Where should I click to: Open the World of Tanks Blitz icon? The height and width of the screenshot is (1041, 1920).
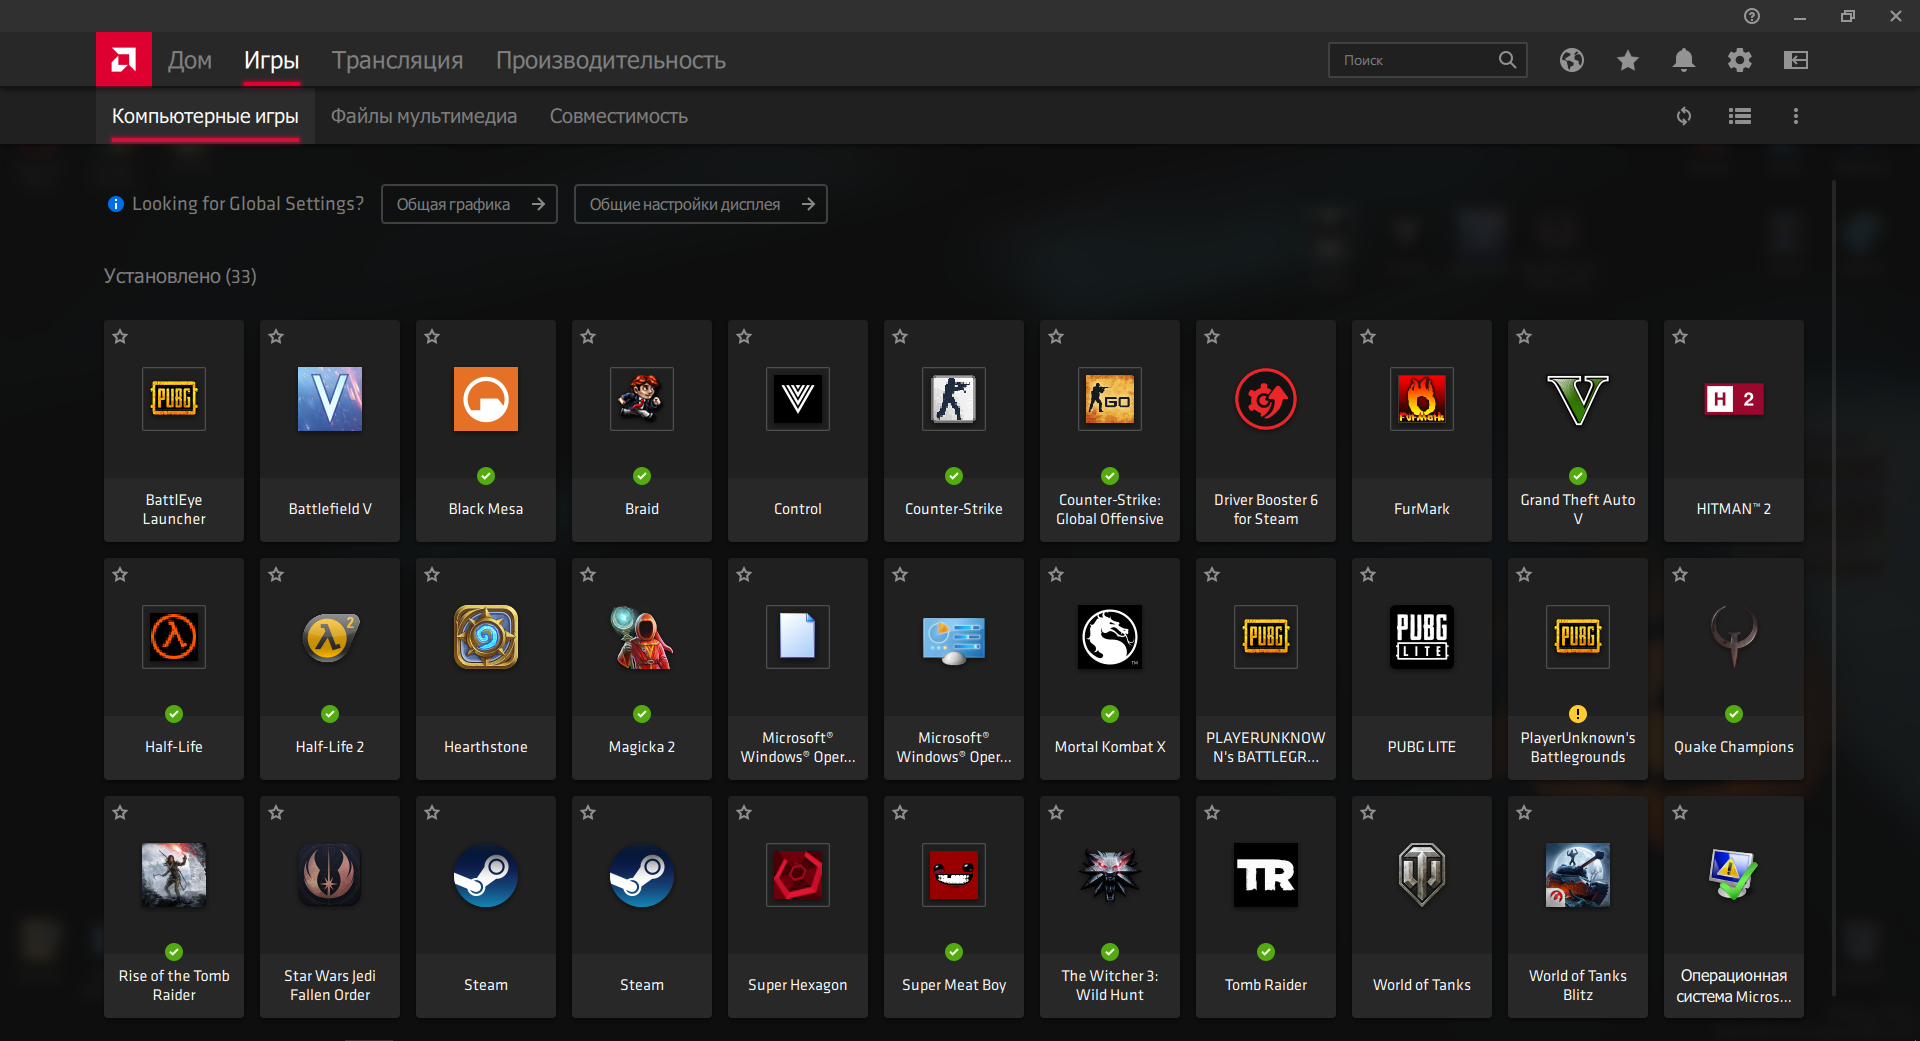(x=1578, y=875)
